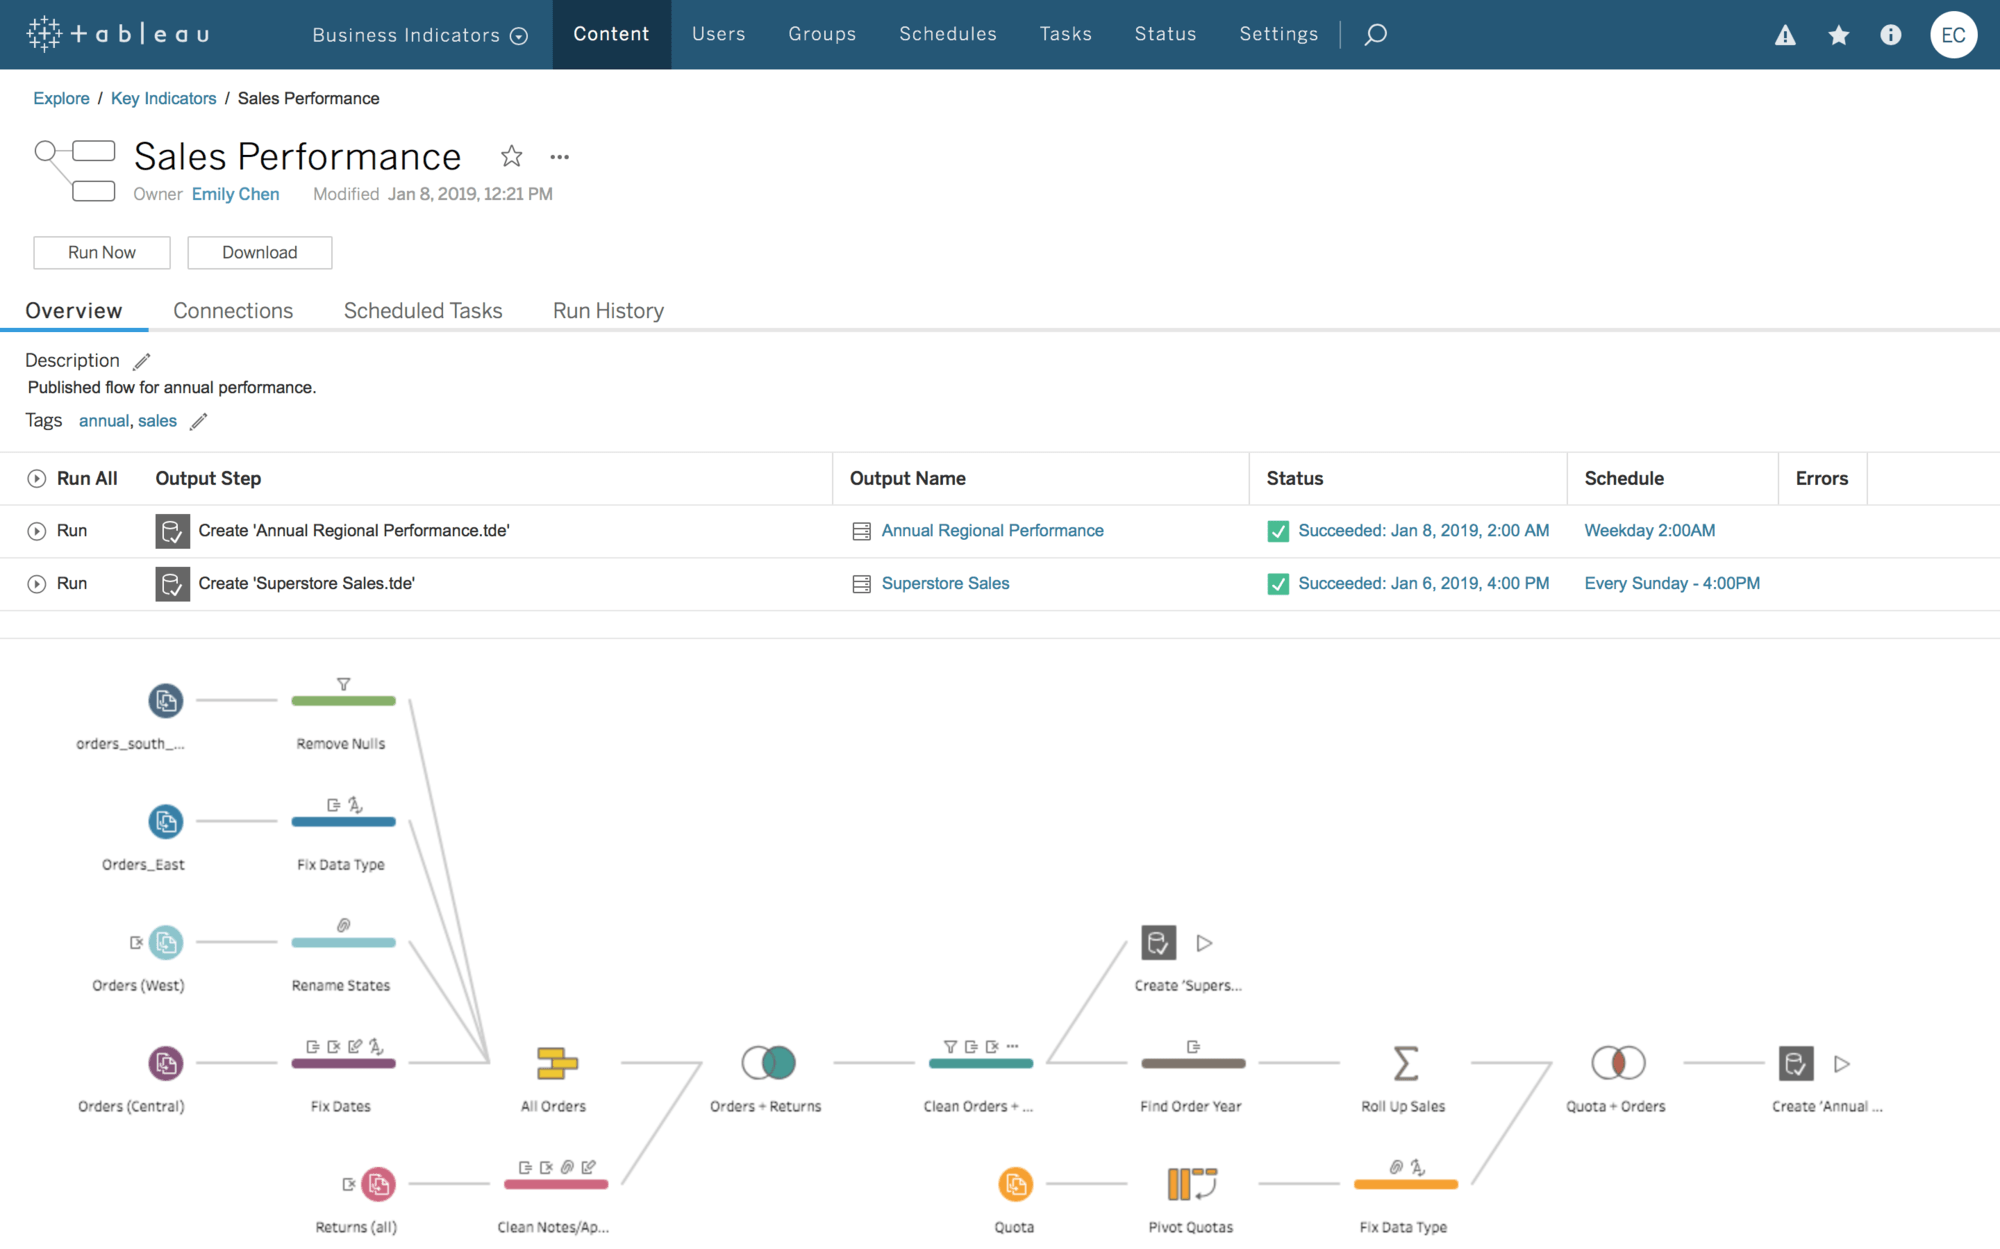
Task: Switch to the Run History tab
Action: (x=609, y=311)
